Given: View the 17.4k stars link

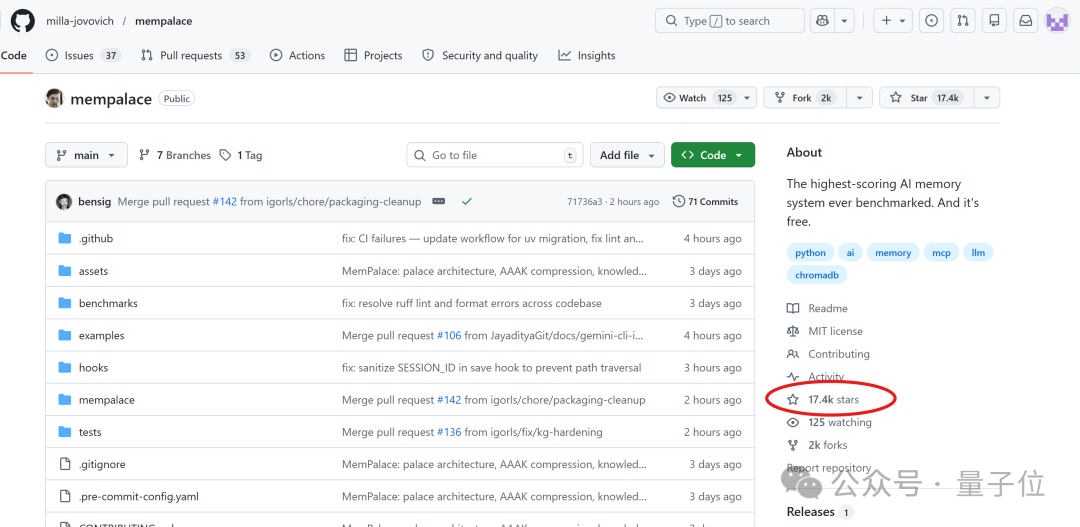Looking at the screenshot, I should pos(823,400).
